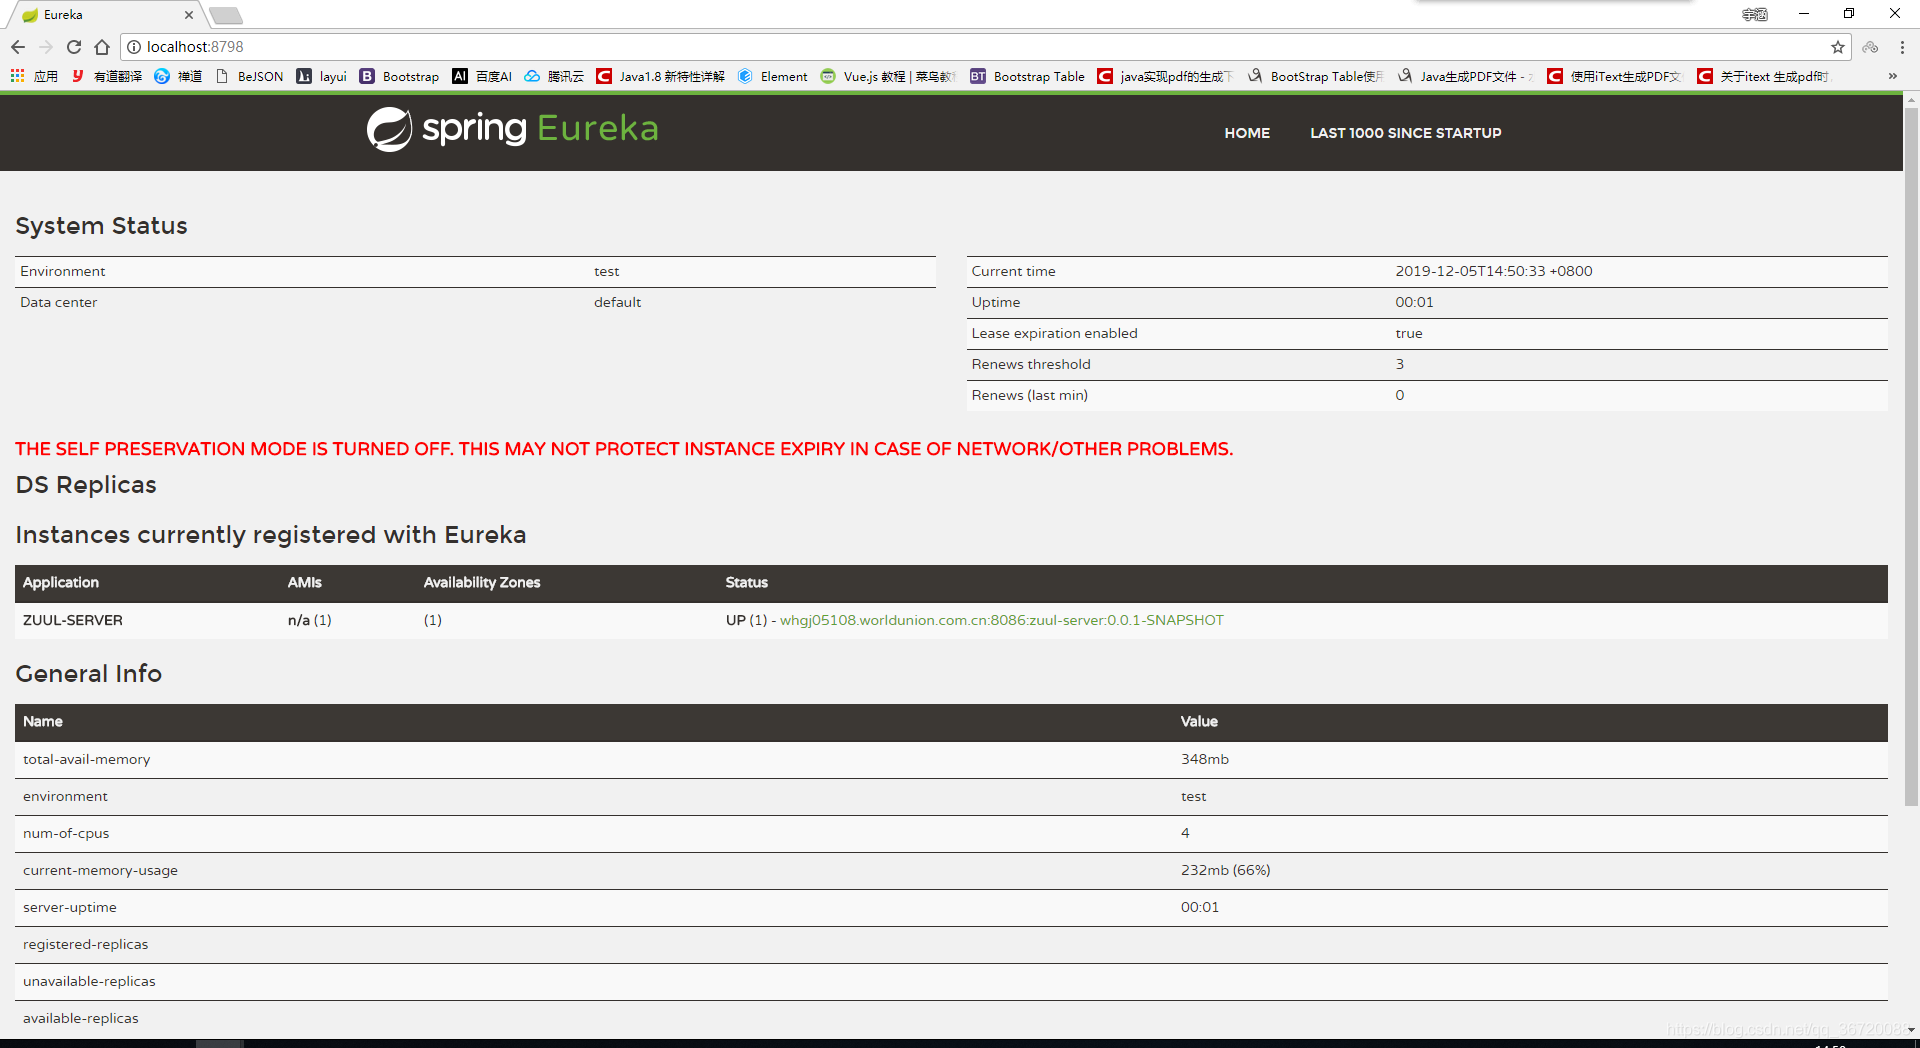
Task: Click the Data center value default
Action: [x=617, y=302]
